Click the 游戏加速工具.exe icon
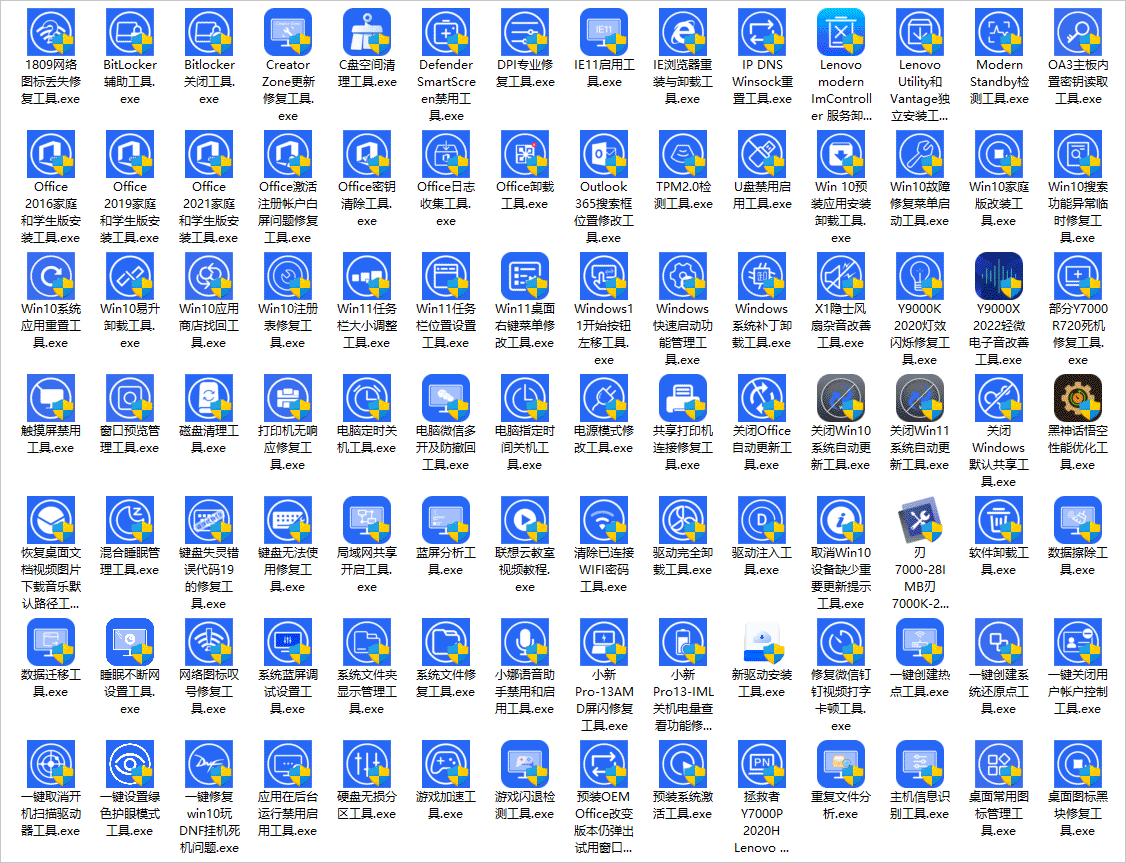Image resolution: width=1126 pixels, height=863 pixels. coord(446,765)
